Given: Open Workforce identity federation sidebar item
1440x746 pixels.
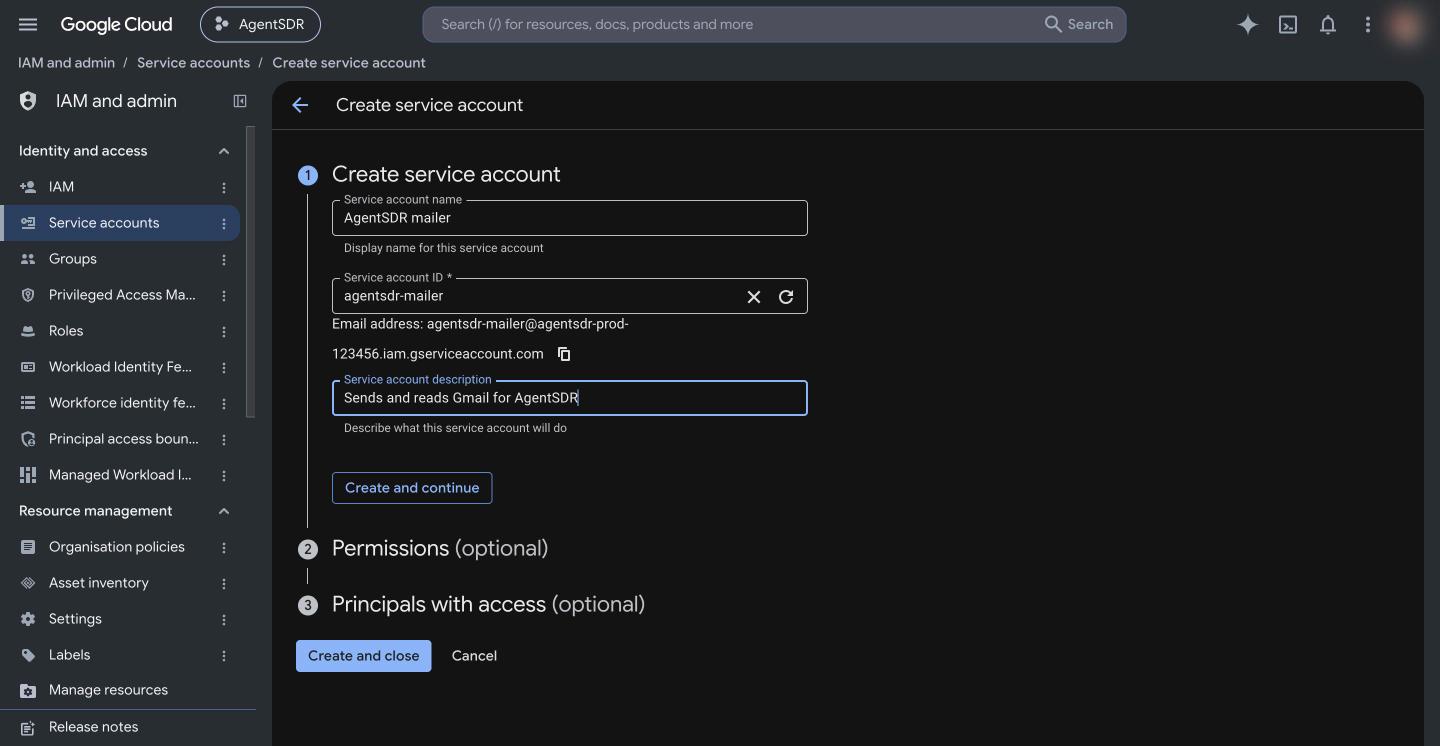Looking at the screenshot, I should (120, 403).
